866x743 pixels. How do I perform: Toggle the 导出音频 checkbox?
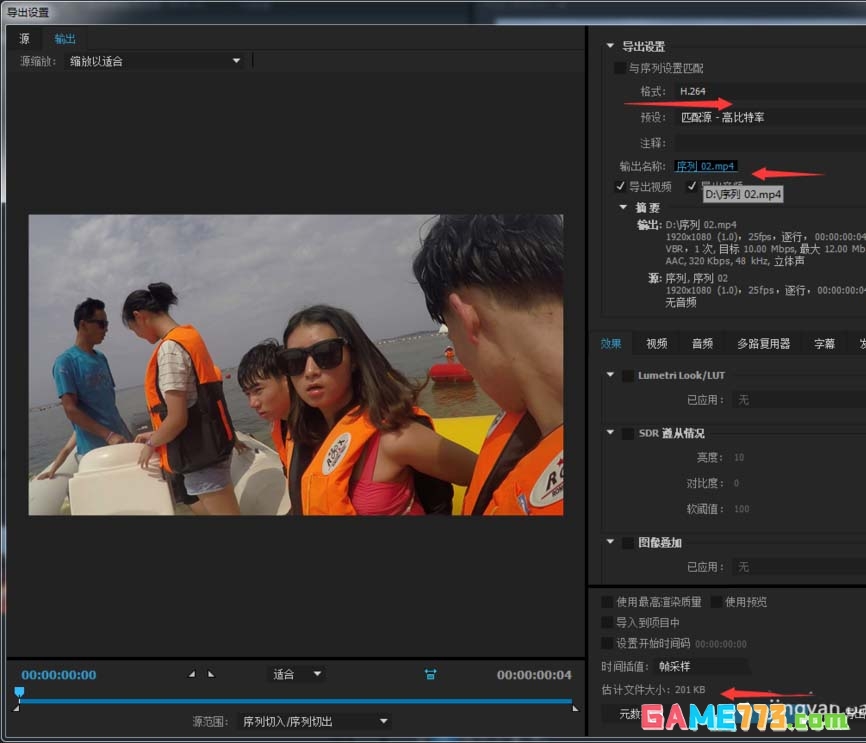(691, 186)
